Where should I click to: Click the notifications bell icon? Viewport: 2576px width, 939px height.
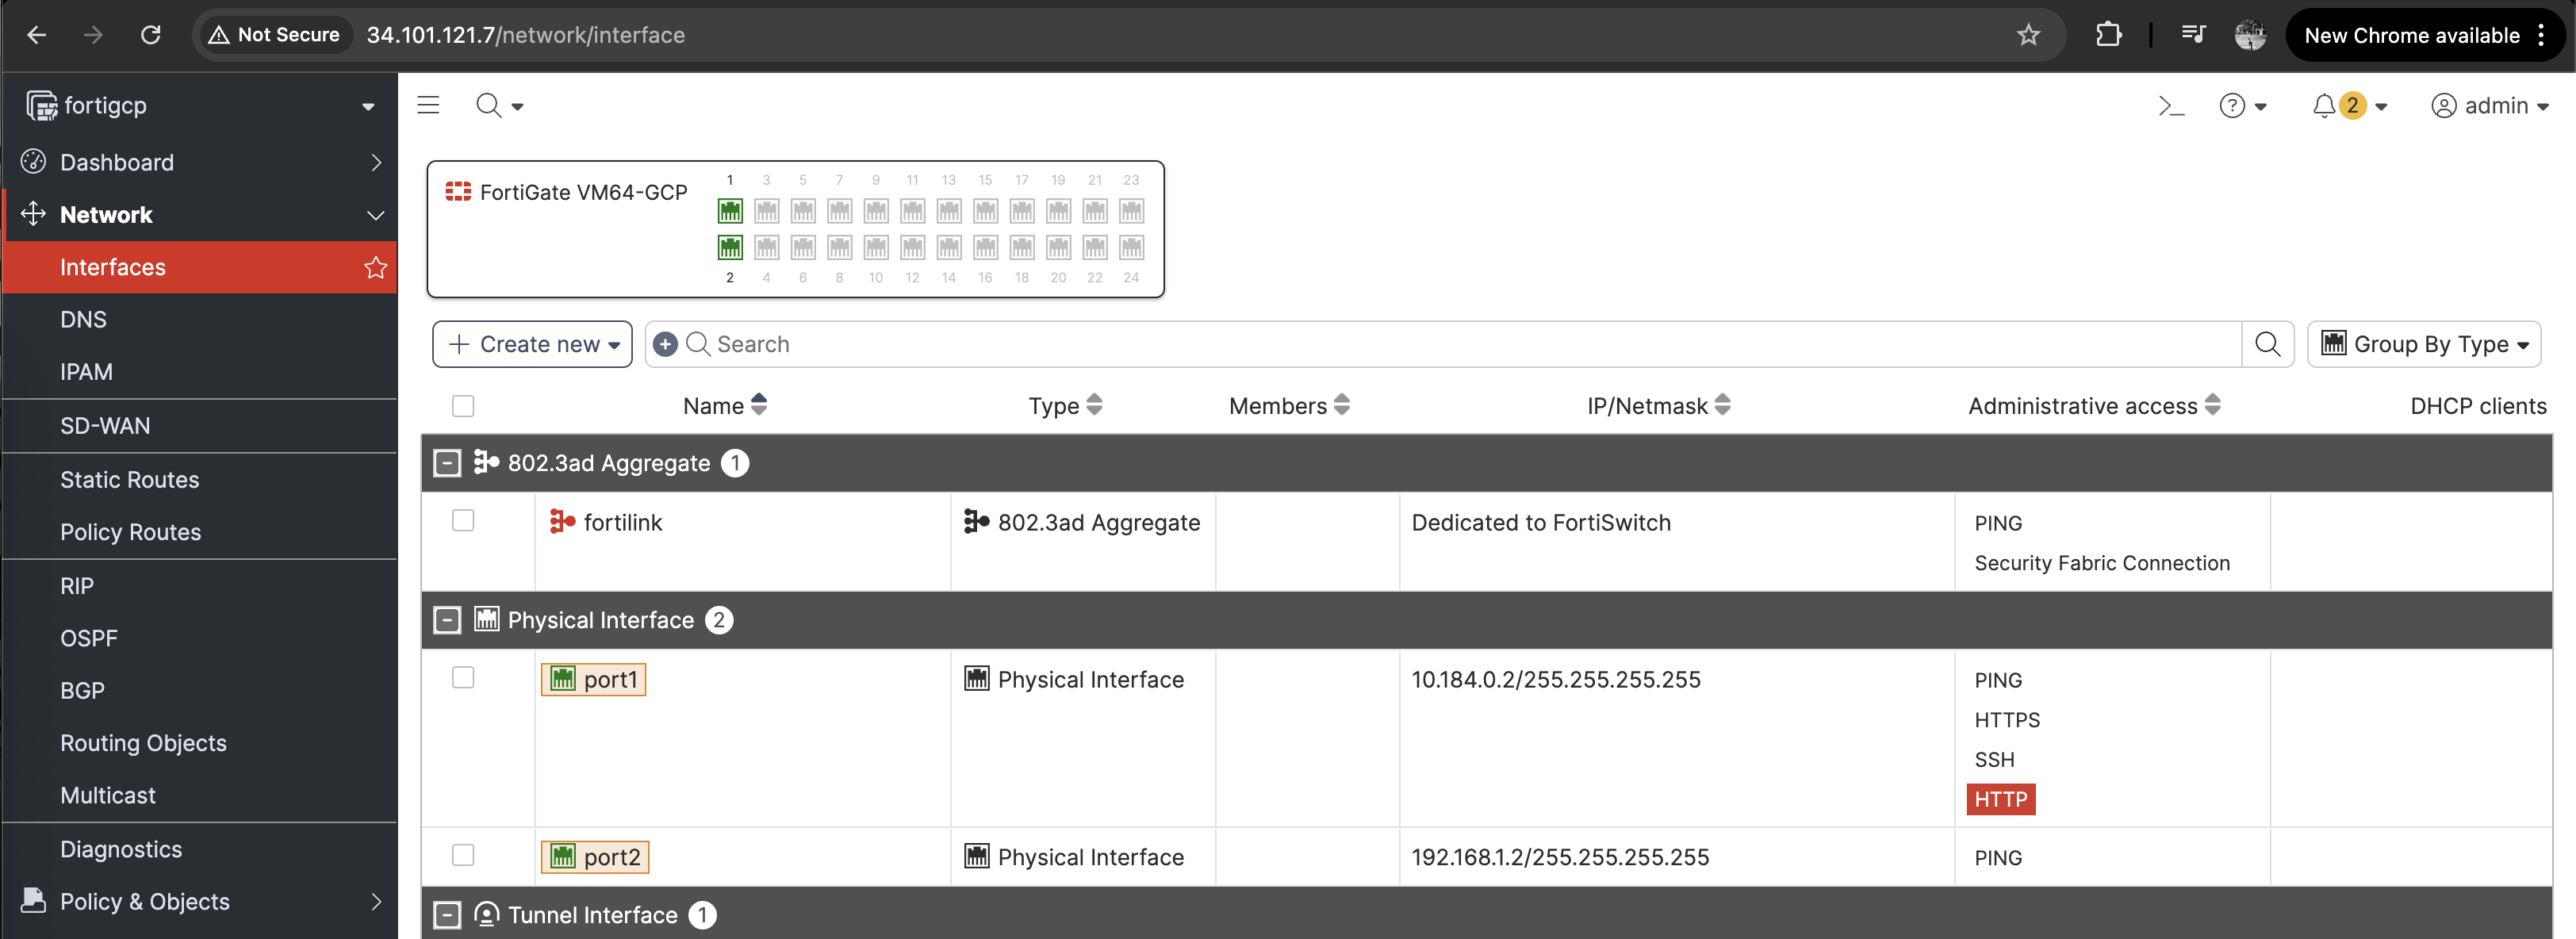click(2323, 106)
